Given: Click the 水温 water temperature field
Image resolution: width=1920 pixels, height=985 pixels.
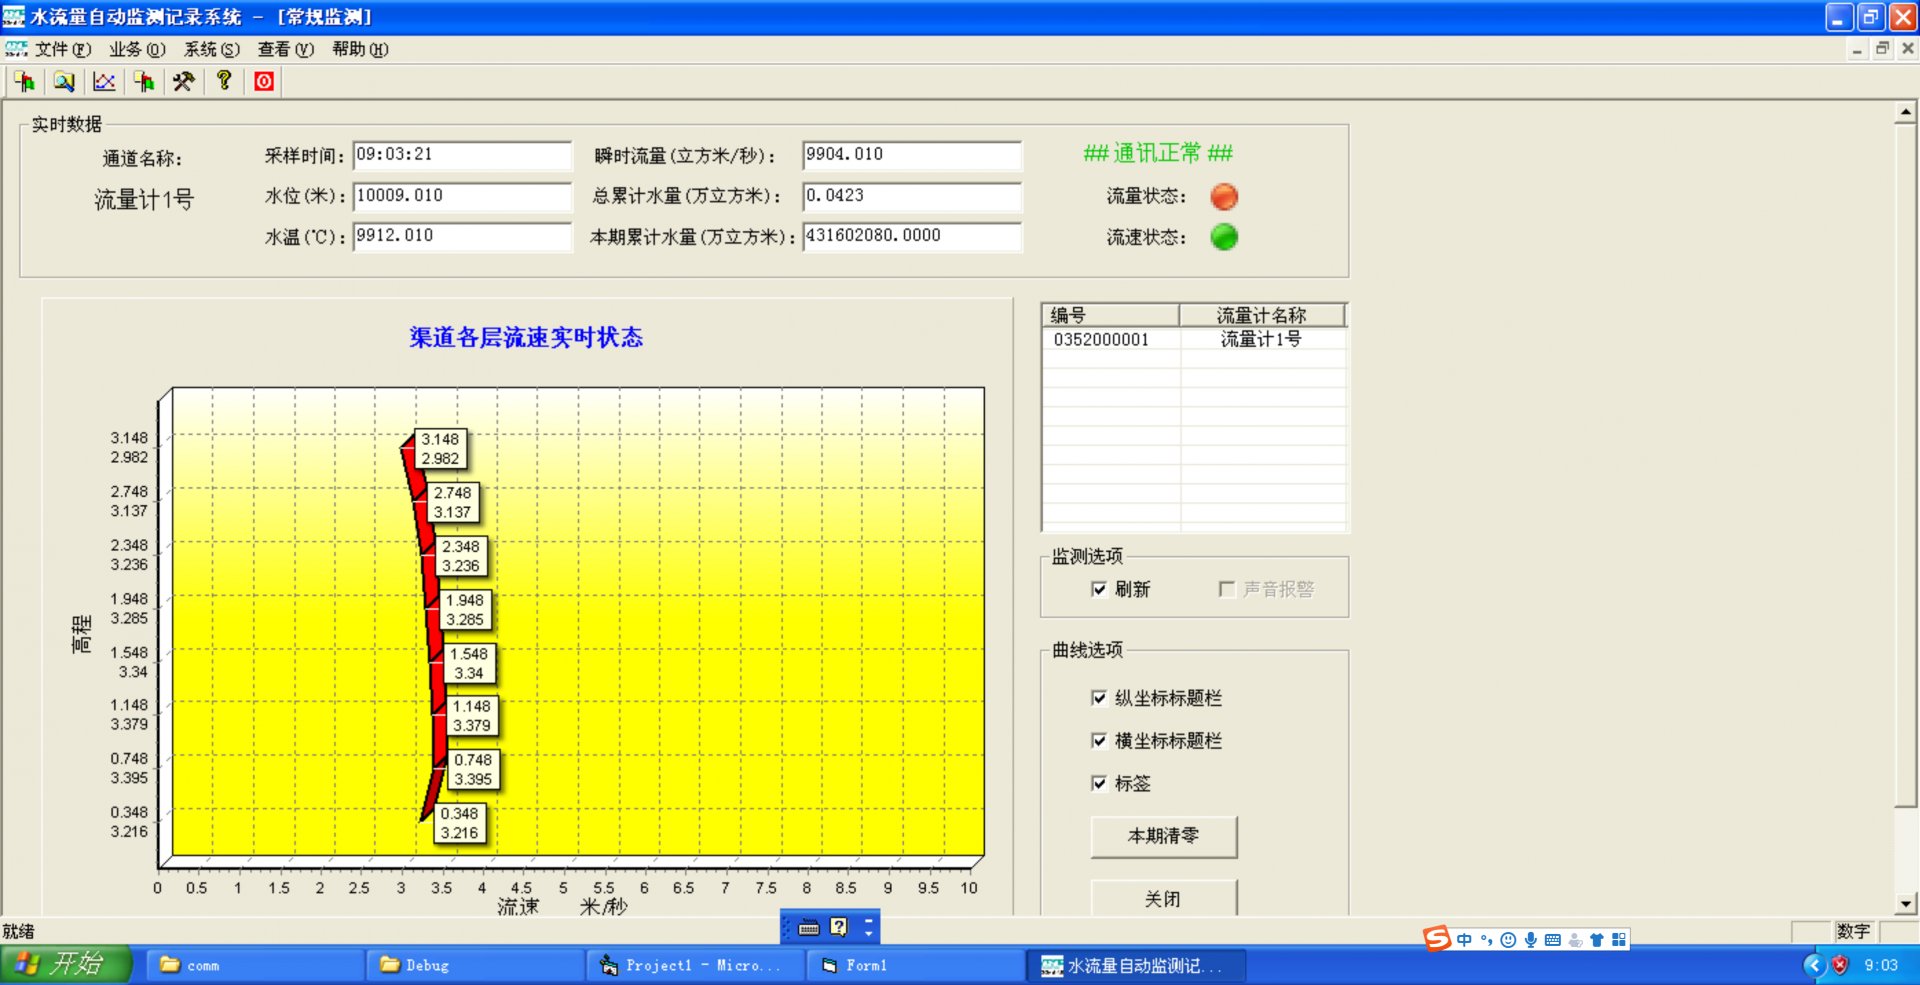Looking at the screenshot, I should click(462, 236).
